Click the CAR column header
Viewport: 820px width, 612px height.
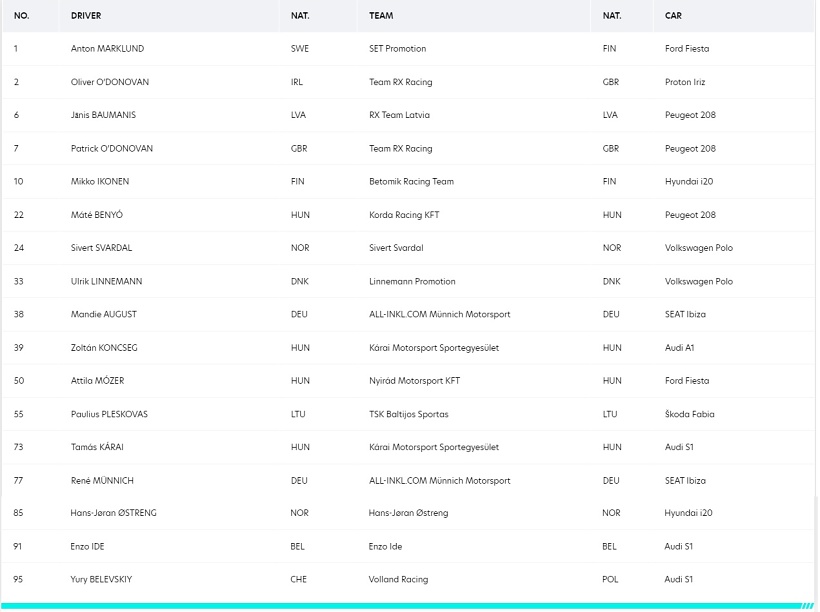[673, 16]
